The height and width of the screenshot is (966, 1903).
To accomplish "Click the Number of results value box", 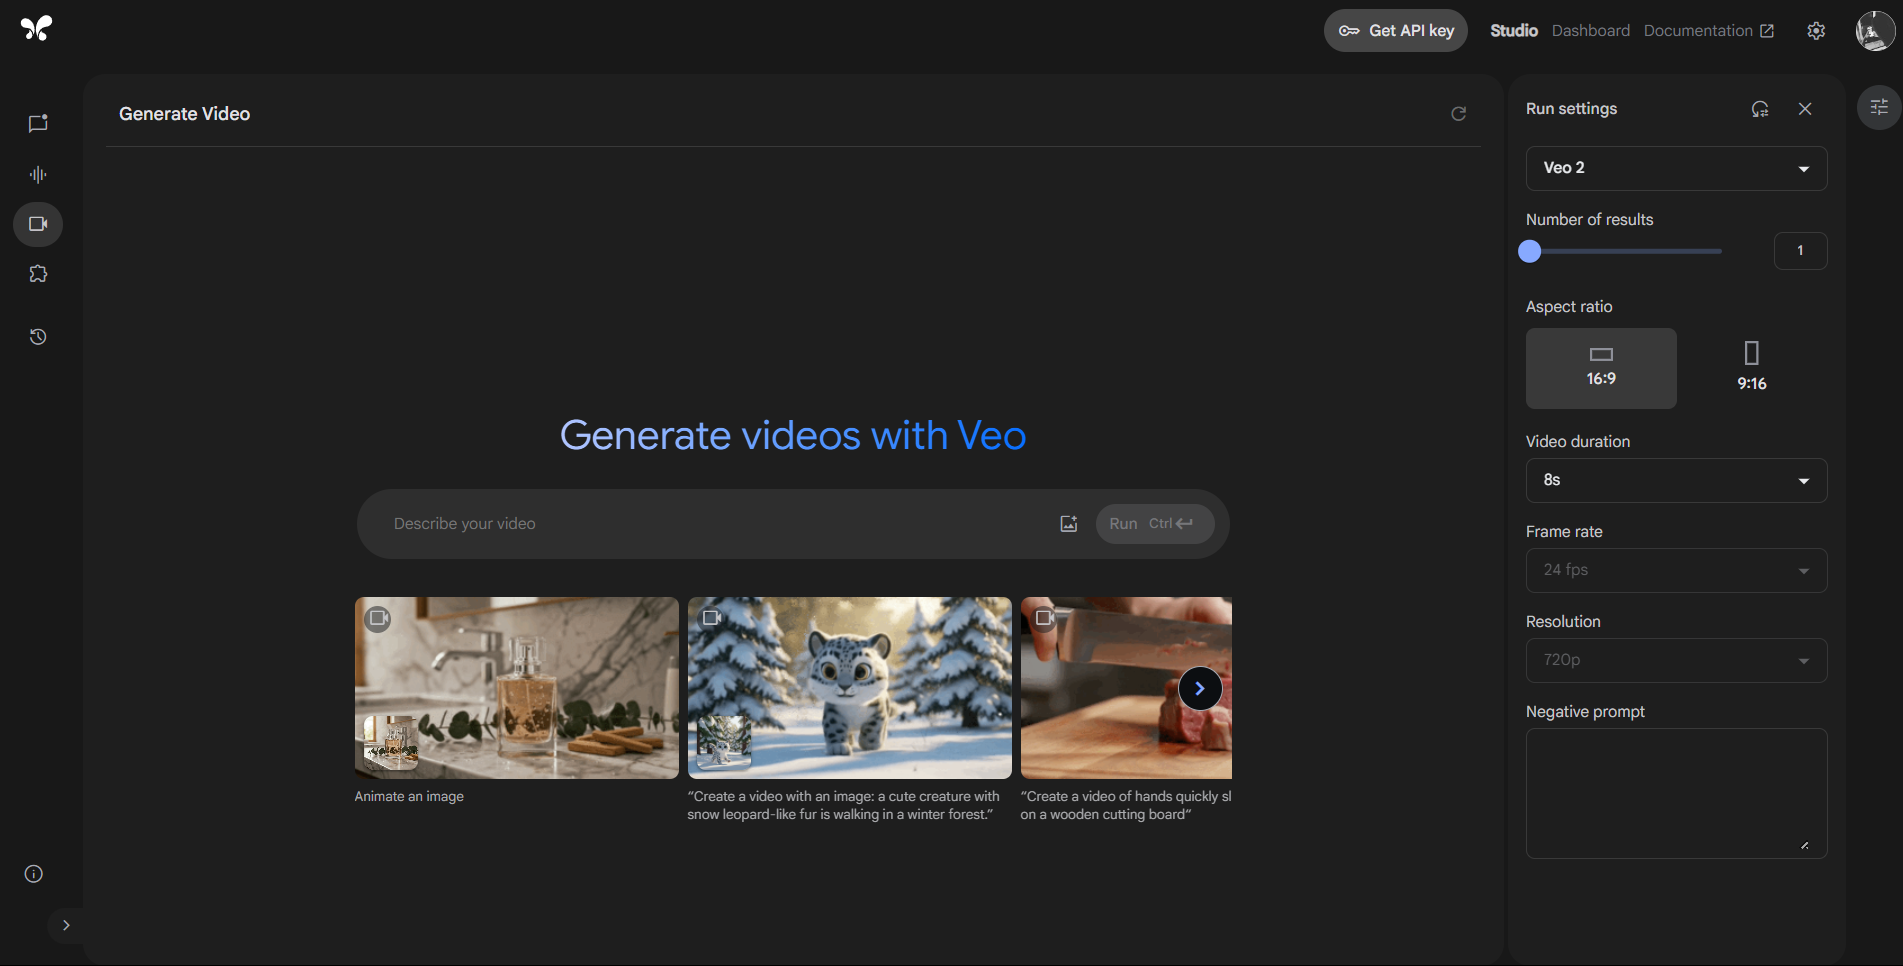I will [x=1800, y=251].
